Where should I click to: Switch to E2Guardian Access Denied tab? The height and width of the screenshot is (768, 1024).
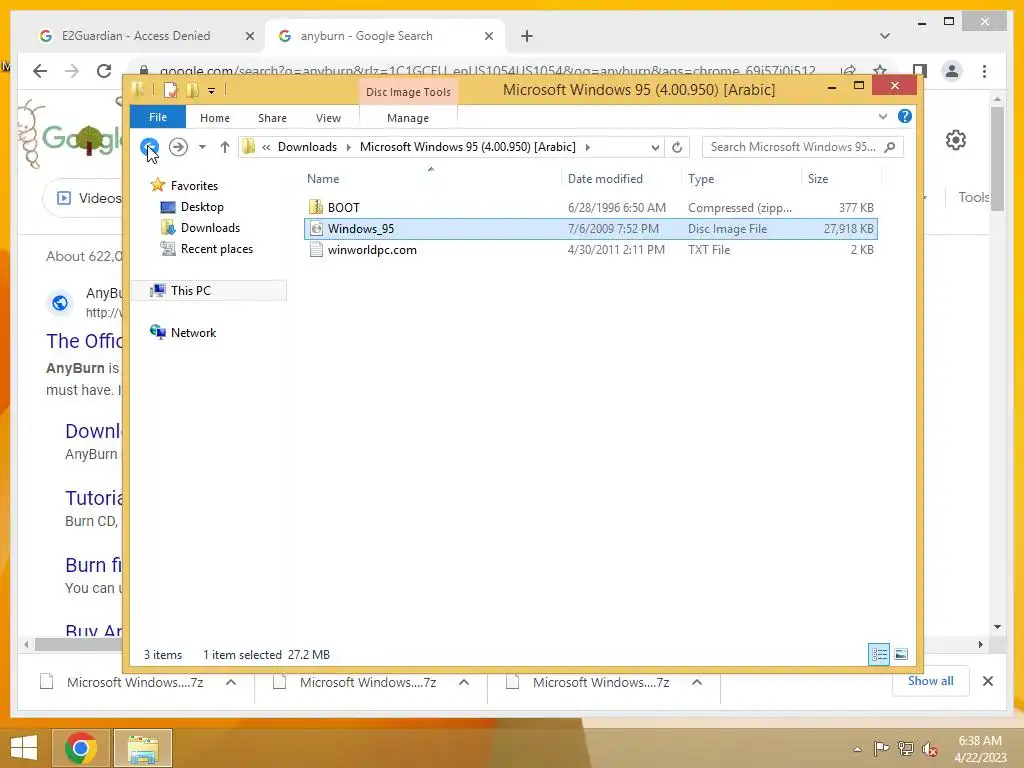click(x=135, y=36)
